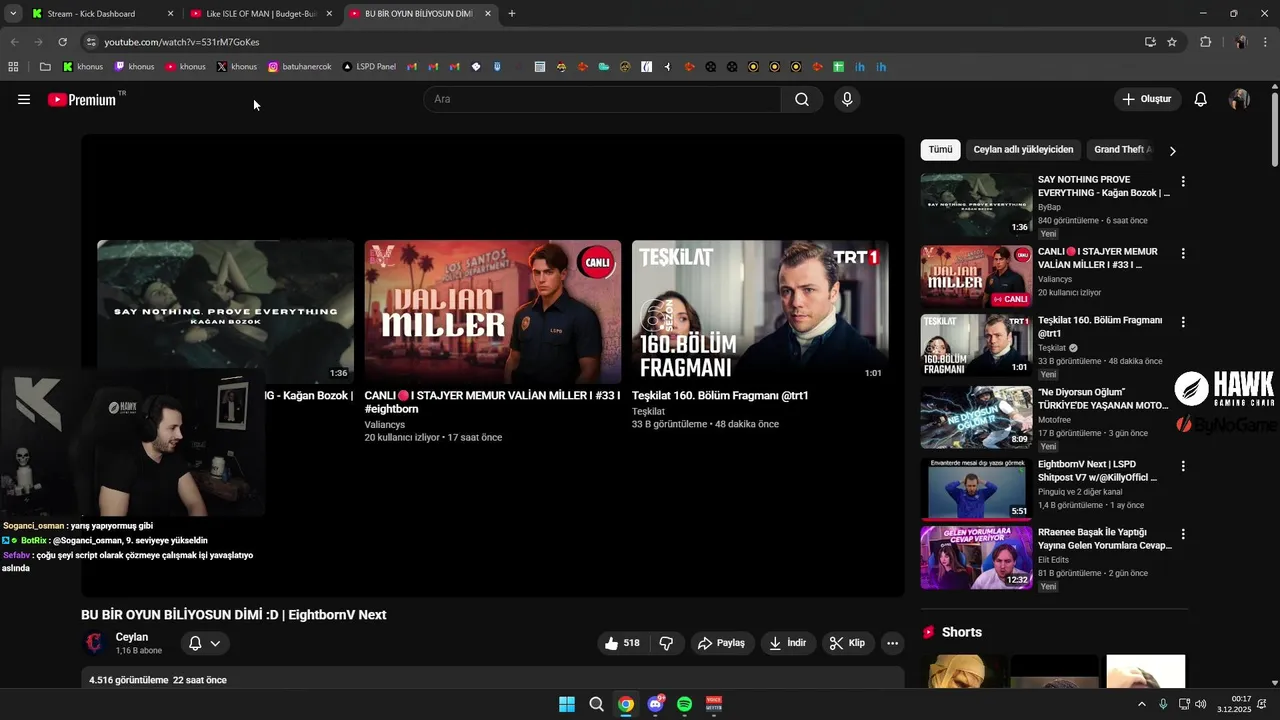The height and width of the screenshot is (720, 1280).
Task: Open options for Ne Diyorsun Oğlum sidebar video
Action: pyautogui.click(x=1183, y=394)
